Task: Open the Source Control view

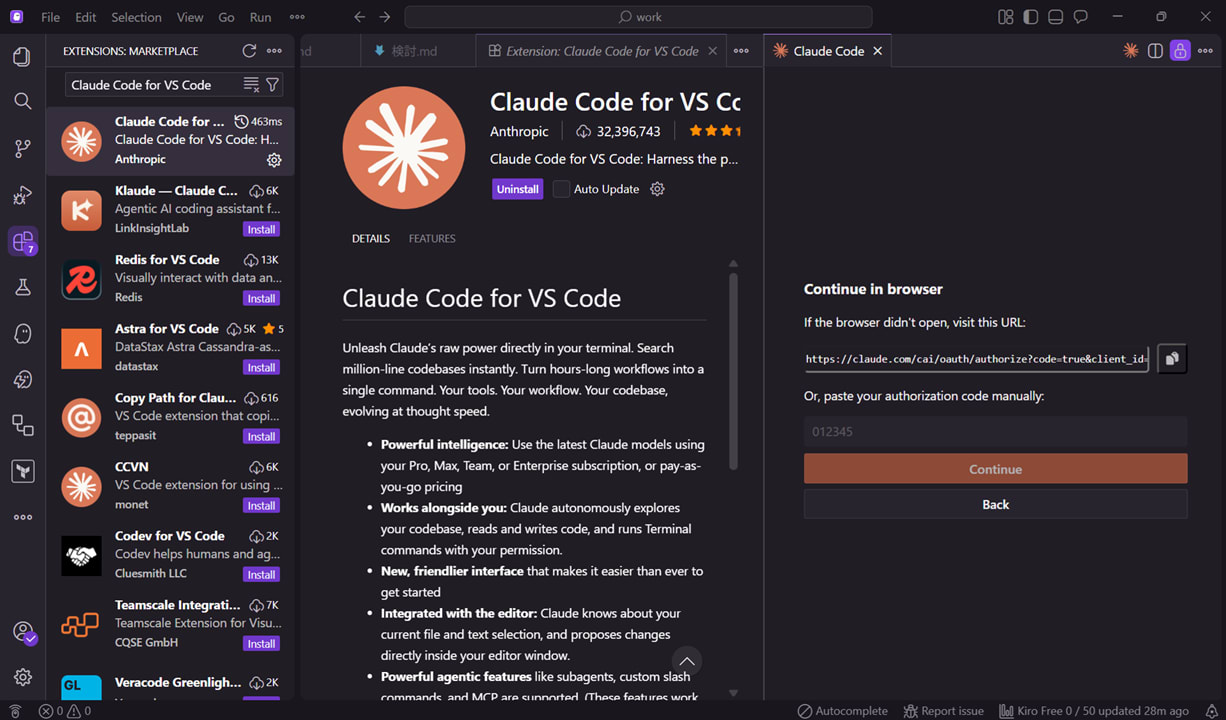Action: [22, 148]
